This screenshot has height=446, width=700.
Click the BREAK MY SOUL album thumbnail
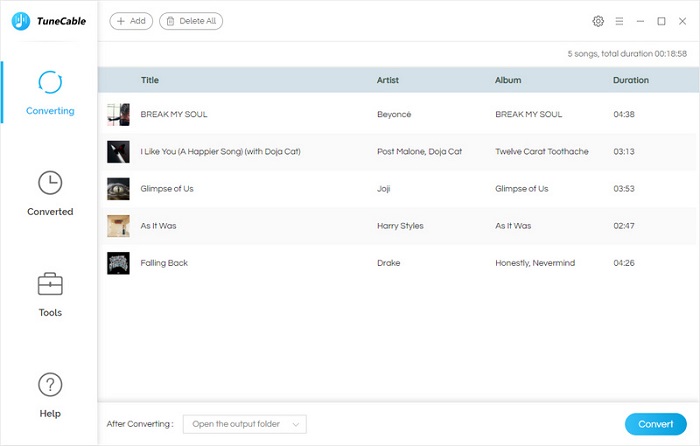pyautogui.click(x=118, y=114)
